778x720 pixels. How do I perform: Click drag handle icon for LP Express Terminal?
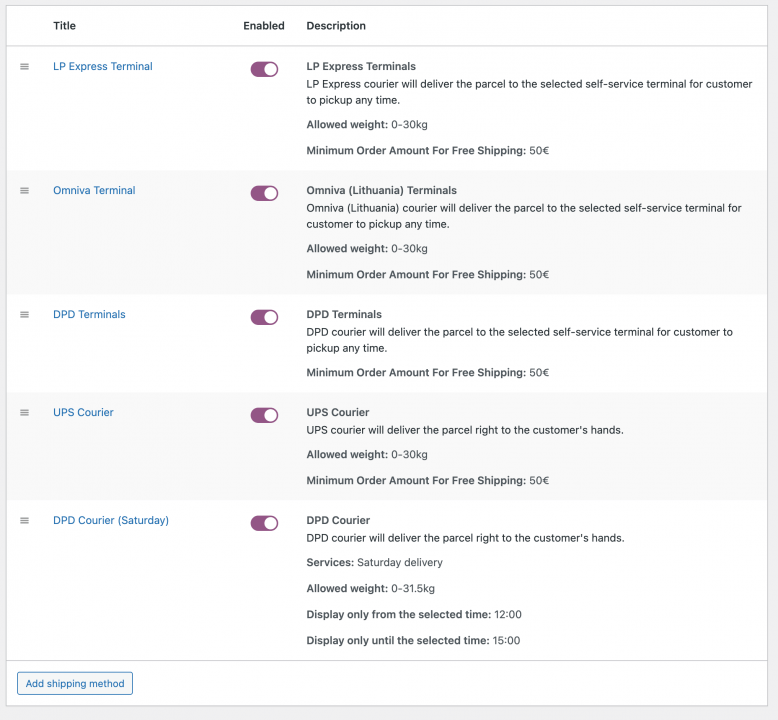click(25, 67)
